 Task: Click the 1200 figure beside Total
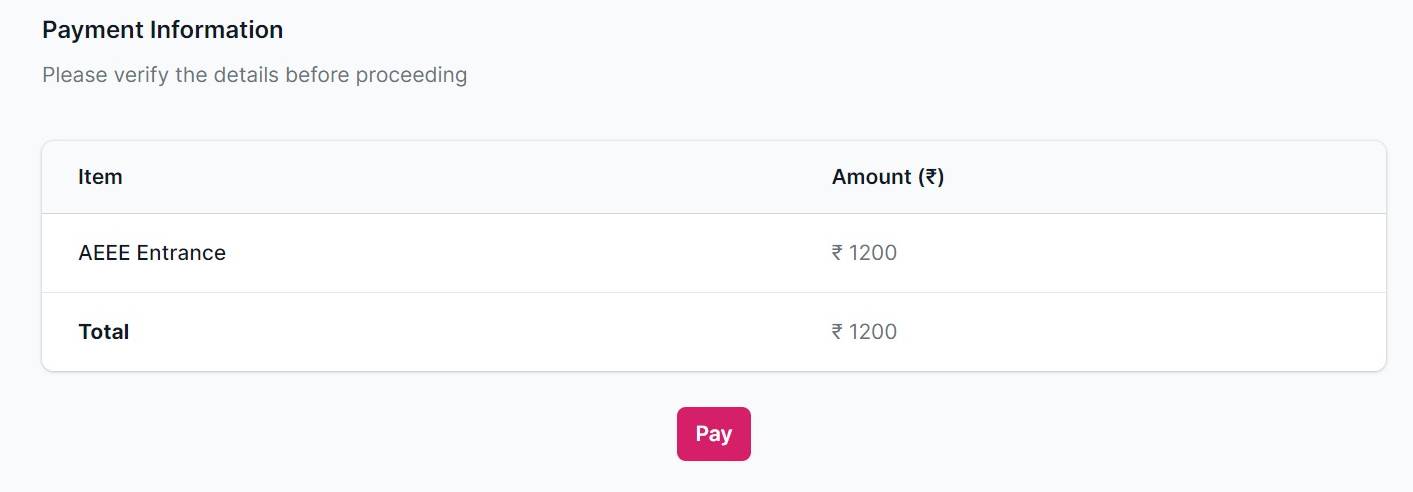click(873, 332)
